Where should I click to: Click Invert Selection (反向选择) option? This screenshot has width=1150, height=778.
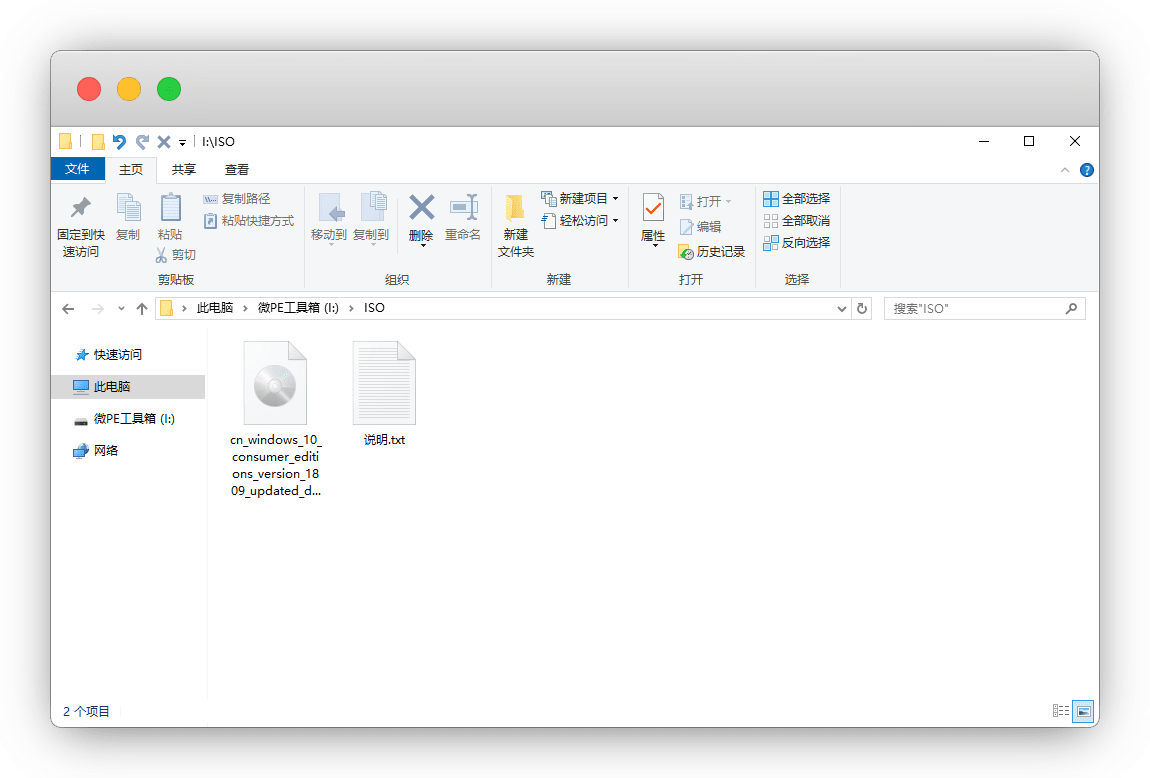[796, 243]
